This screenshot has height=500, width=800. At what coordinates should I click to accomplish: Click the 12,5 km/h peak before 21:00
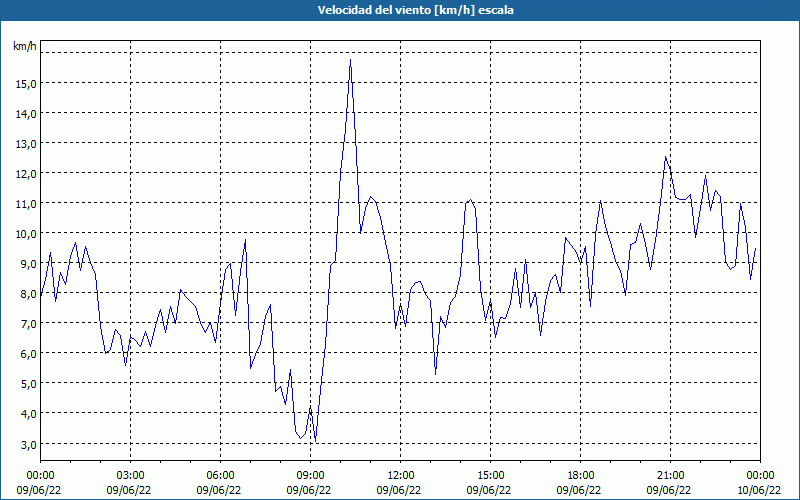(x=665, y=157)
